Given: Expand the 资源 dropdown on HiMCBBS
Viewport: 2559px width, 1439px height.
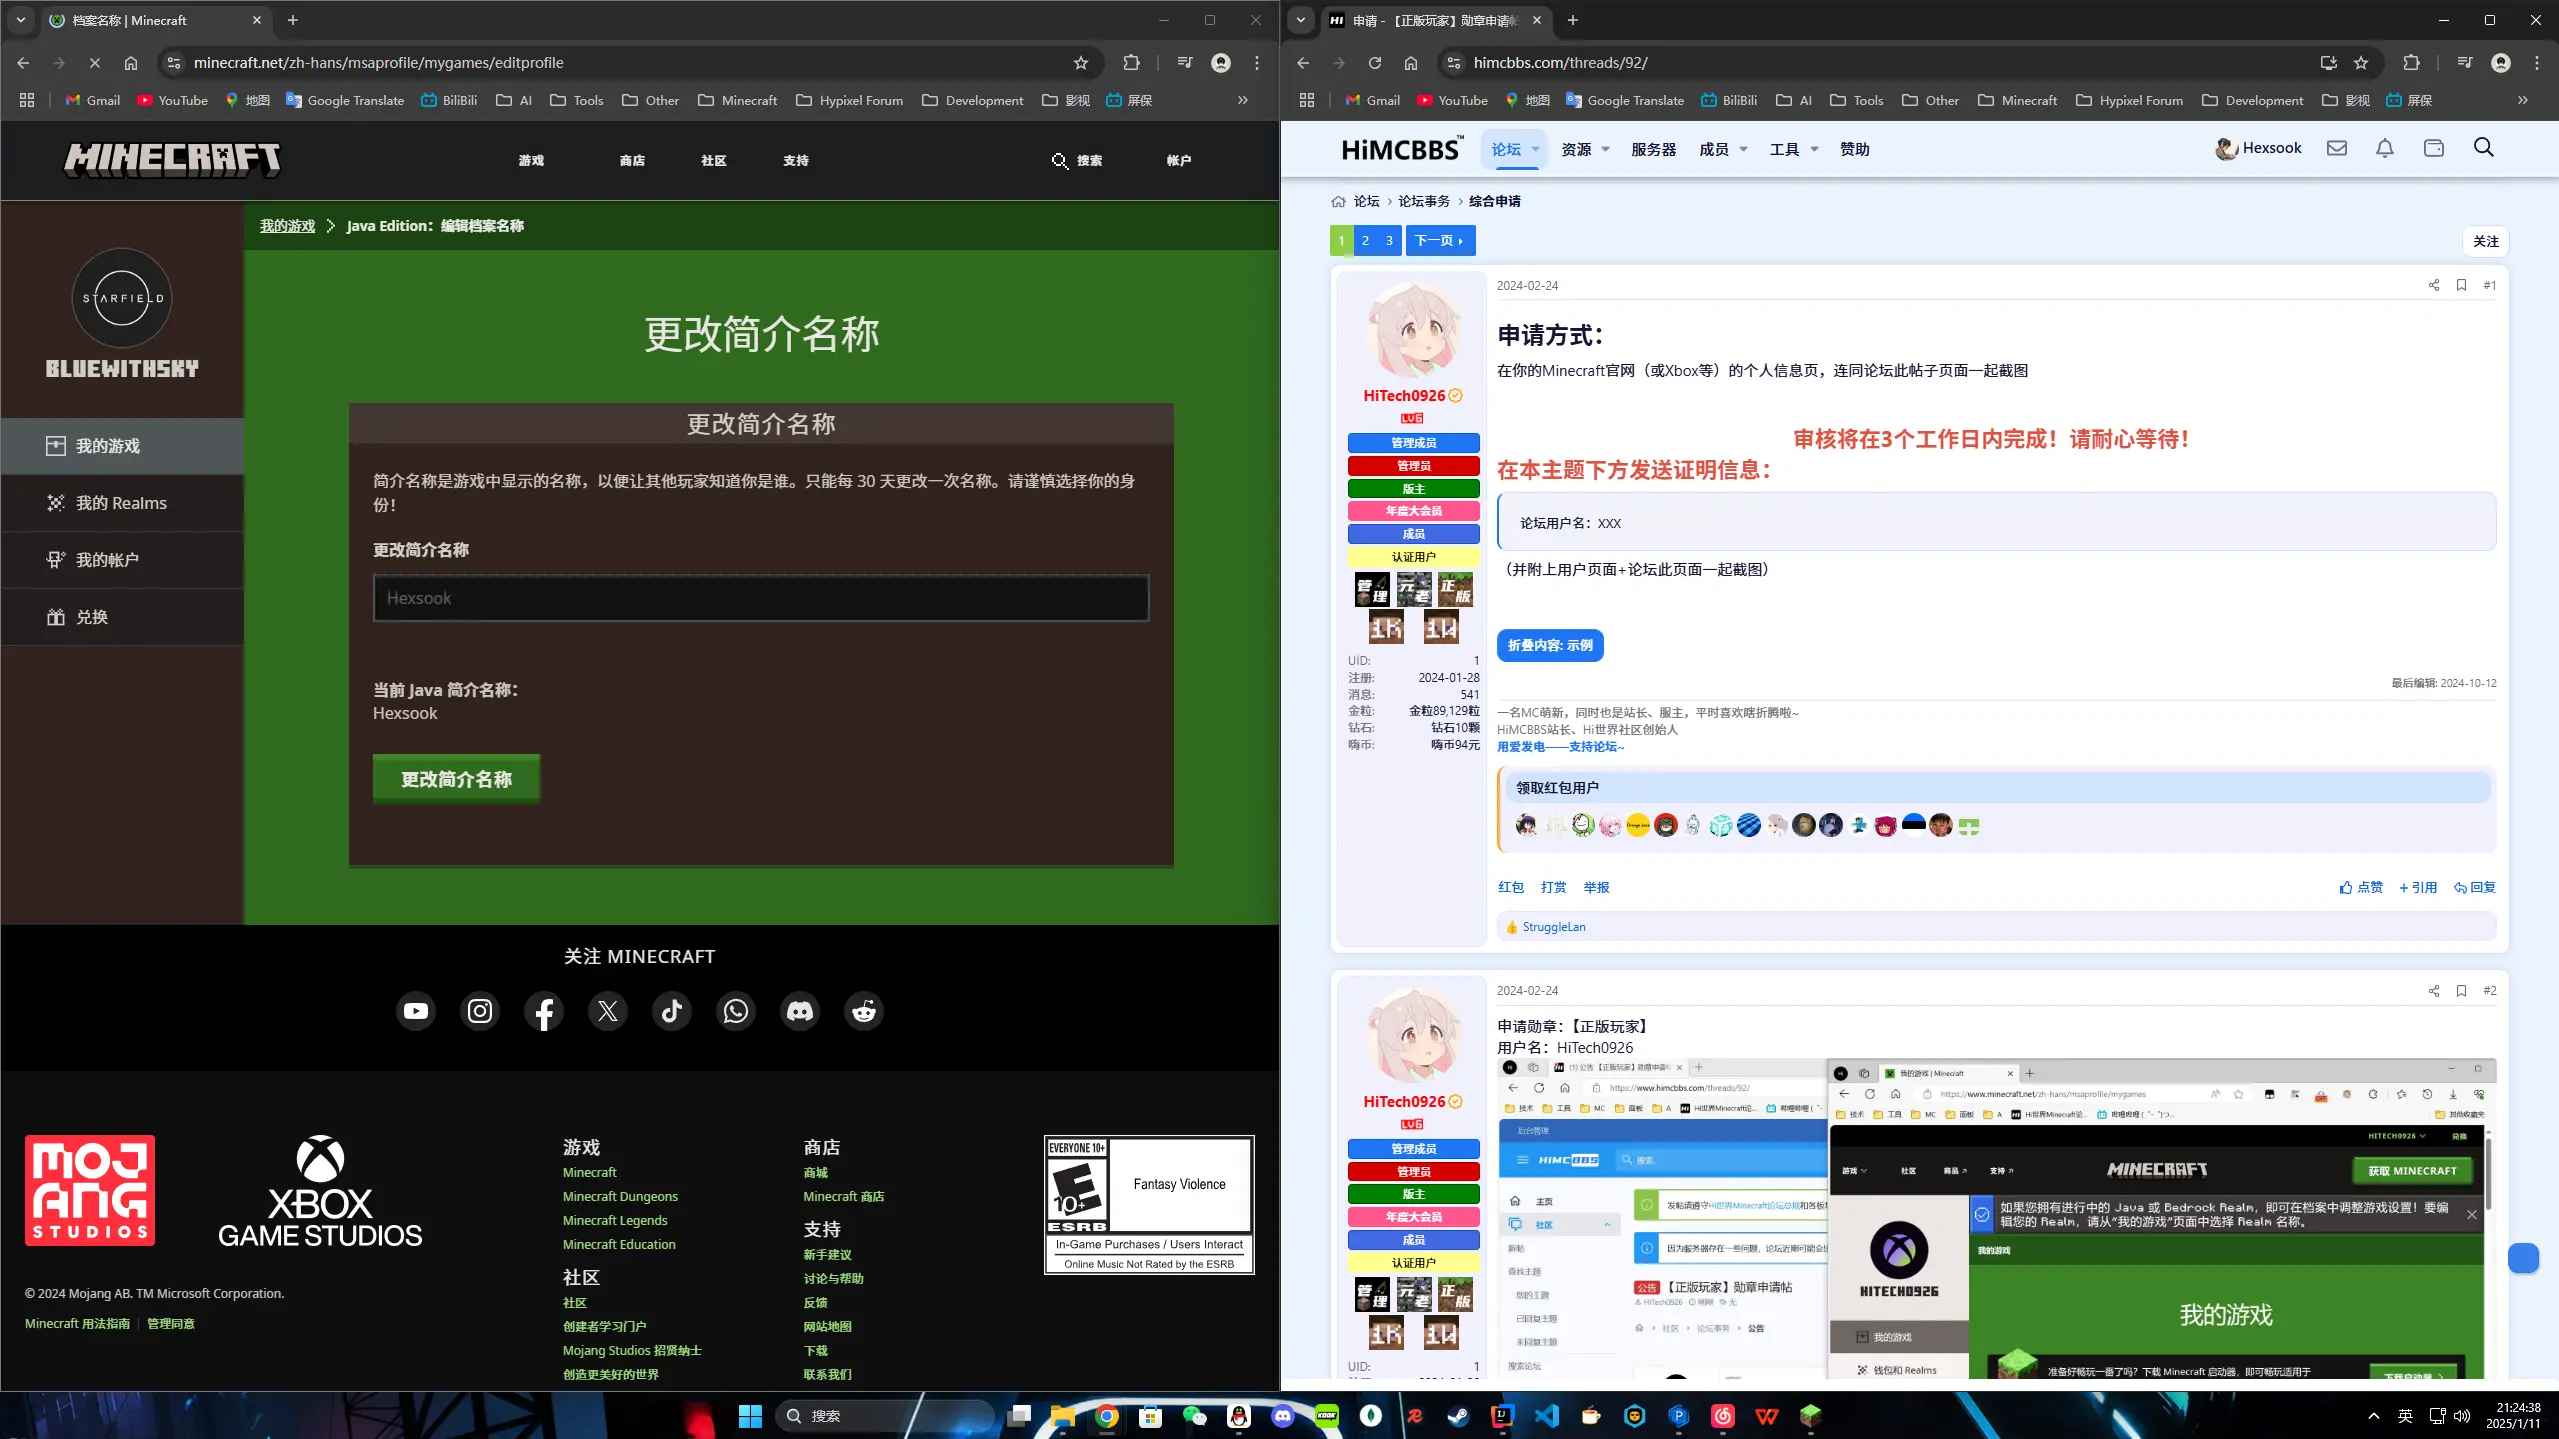Looking at the screenshot, I should click(x=1578, y=148).
